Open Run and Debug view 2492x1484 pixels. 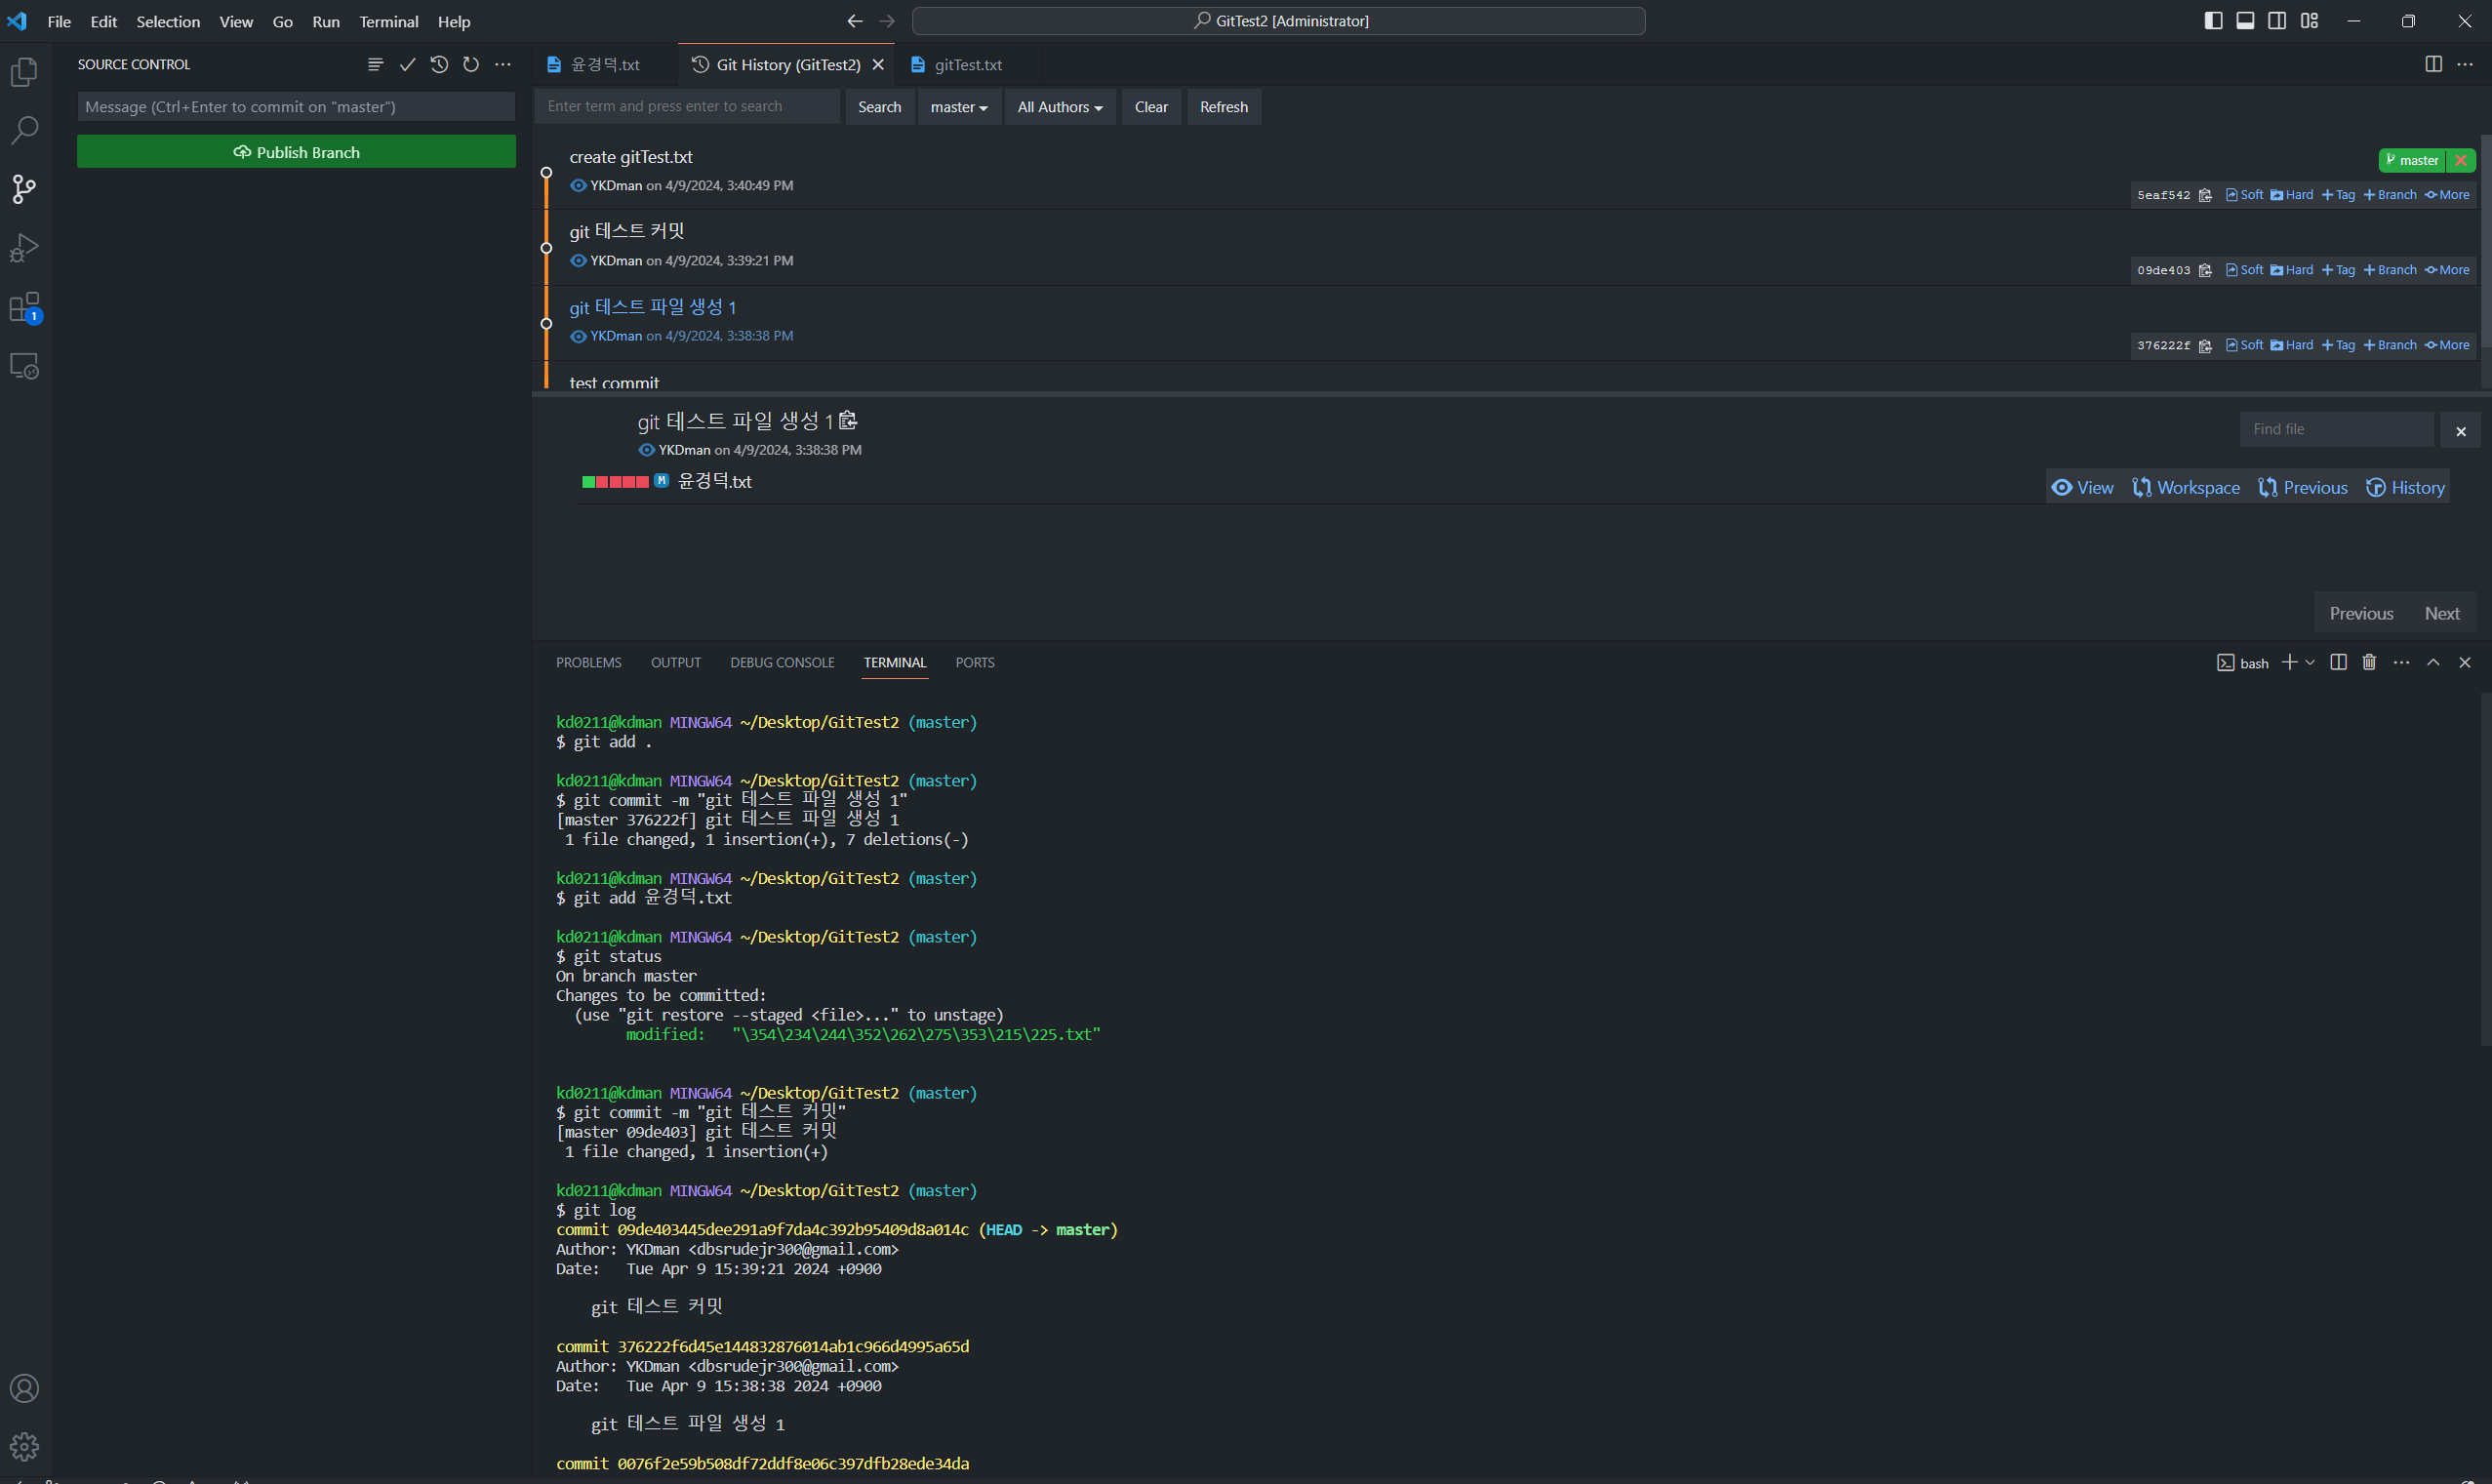pyautogui.click(x=24, y=248)
